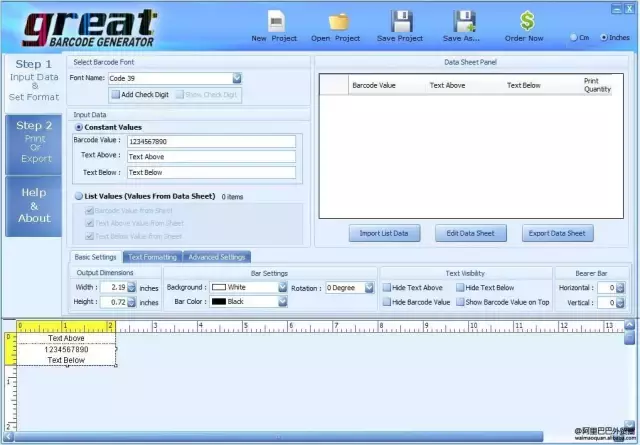640x445 pixels.
Task: Switch to Text Formatting tab
Action: (153, 257)
